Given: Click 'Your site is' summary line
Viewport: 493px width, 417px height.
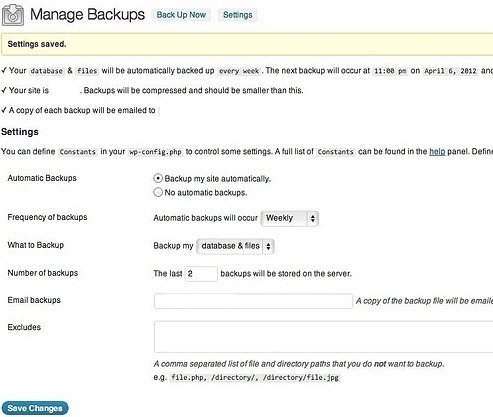Looking at the screenshot, I should [152, 91].
